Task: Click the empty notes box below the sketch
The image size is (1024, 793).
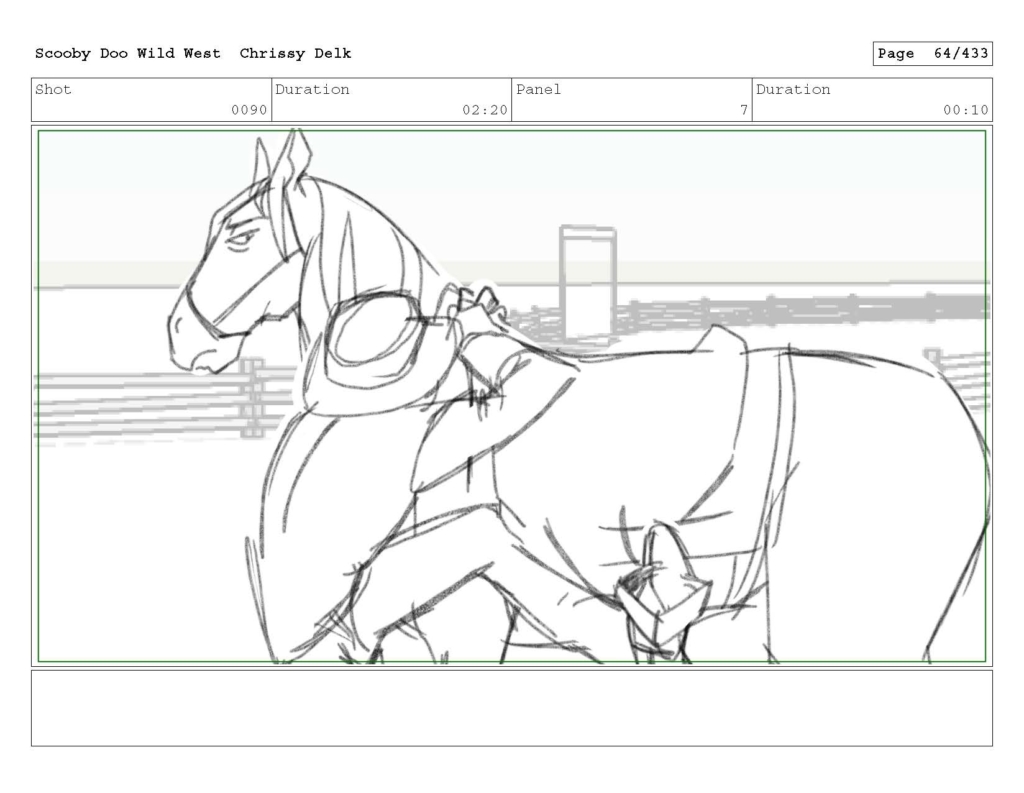Action: click(512, 708)
